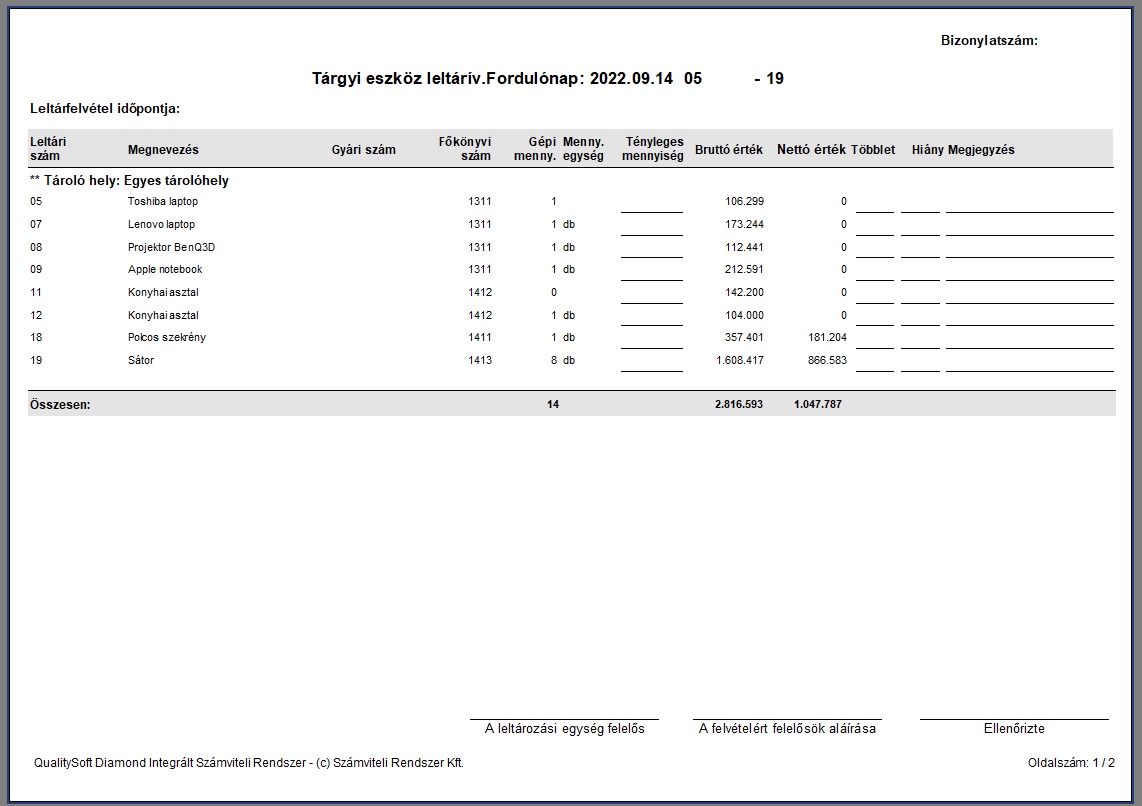Click the Apple notebook item

tap(165, 270)
